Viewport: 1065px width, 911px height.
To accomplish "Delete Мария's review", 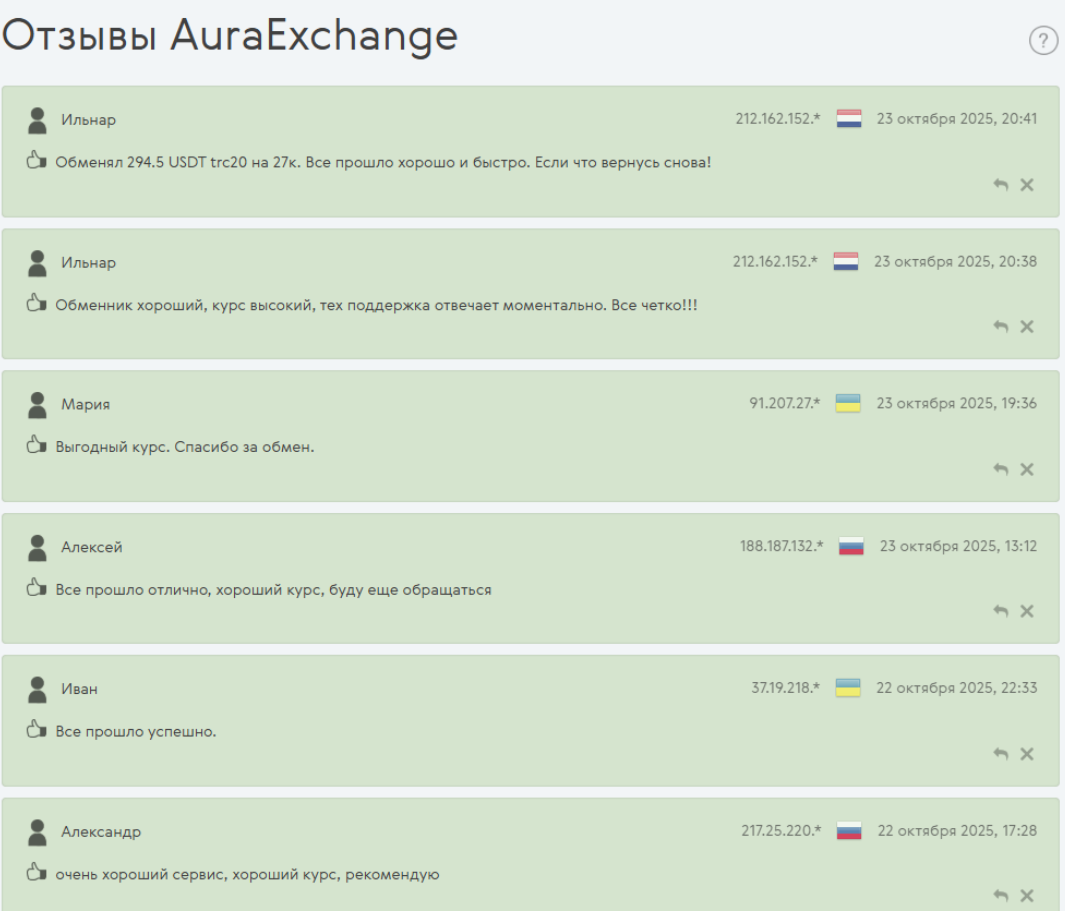I will point(1027,470).
